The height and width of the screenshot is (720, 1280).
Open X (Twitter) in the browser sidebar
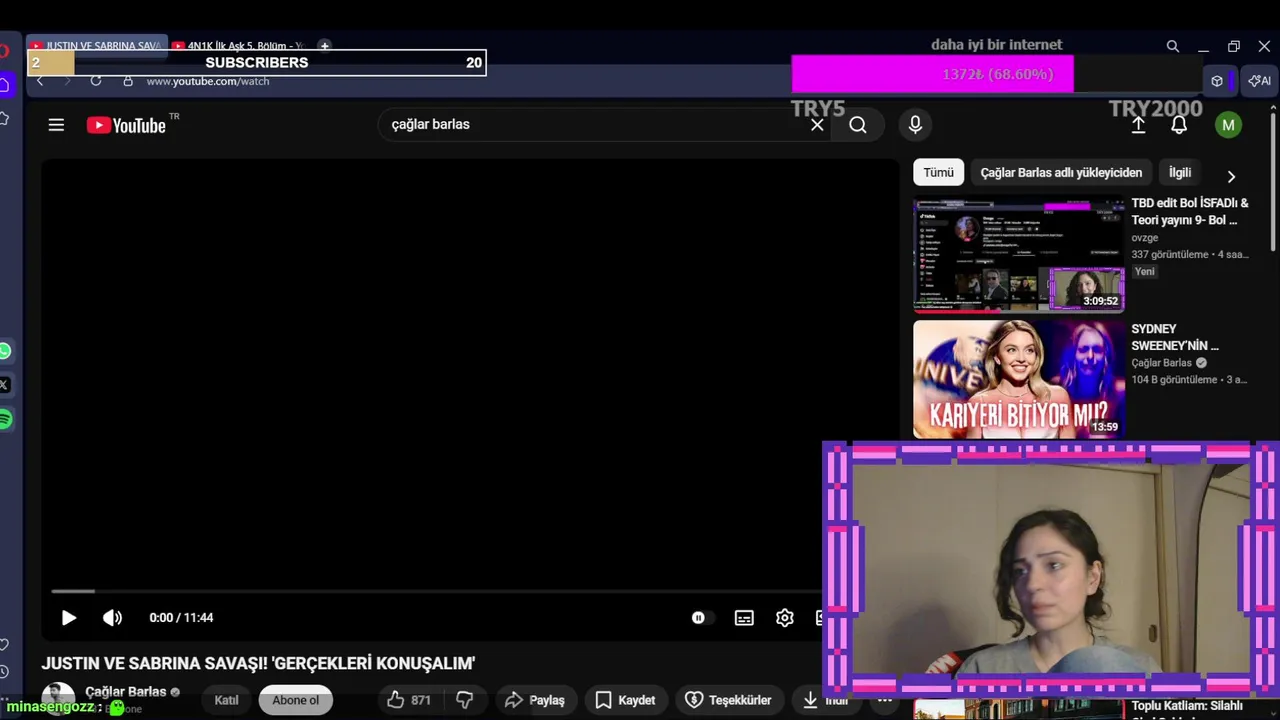pos(4,385)
